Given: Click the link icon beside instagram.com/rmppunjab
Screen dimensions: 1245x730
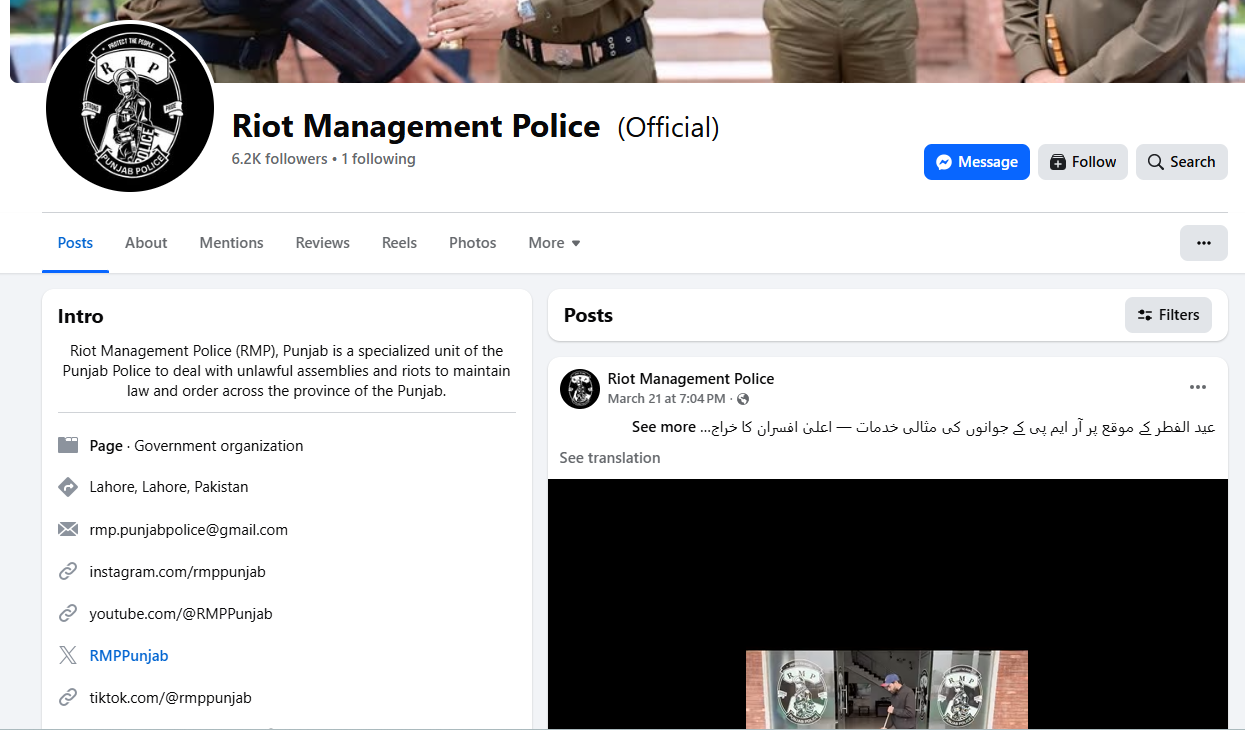Looking at the screenshot, I should coord(68,572).
